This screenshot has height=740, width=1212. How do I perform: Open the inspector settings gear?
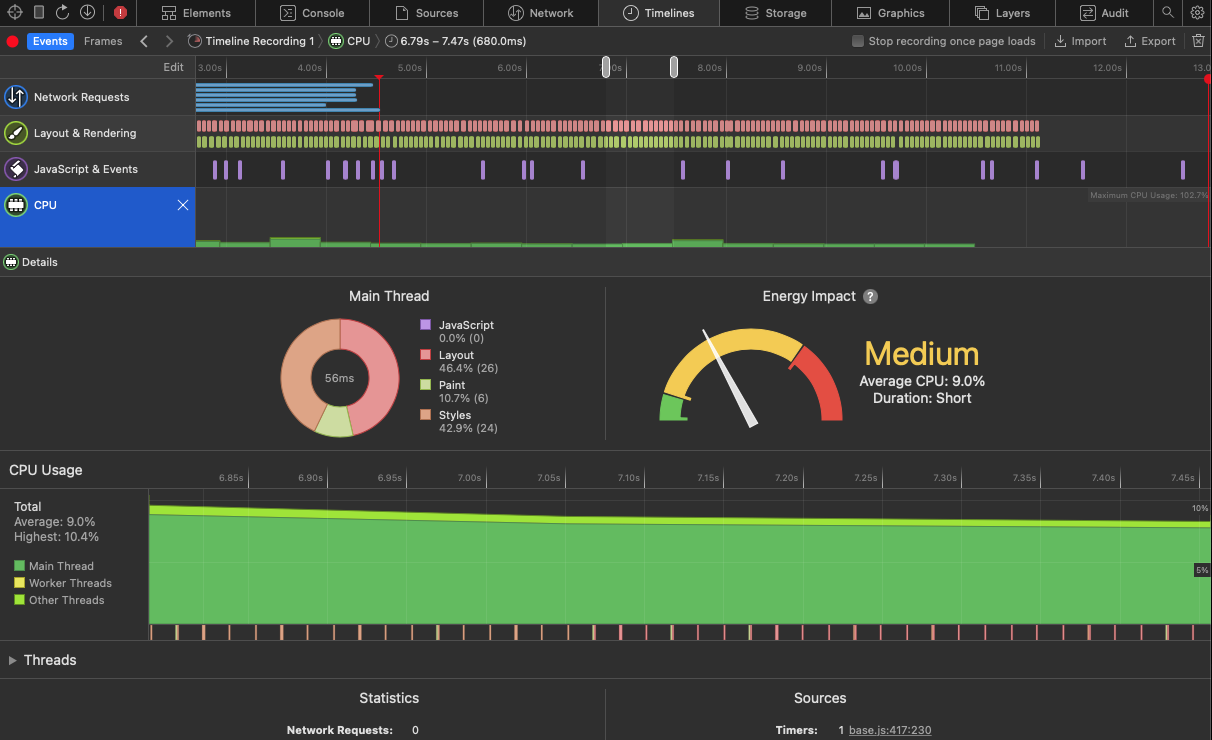[x=1197, y=13]
